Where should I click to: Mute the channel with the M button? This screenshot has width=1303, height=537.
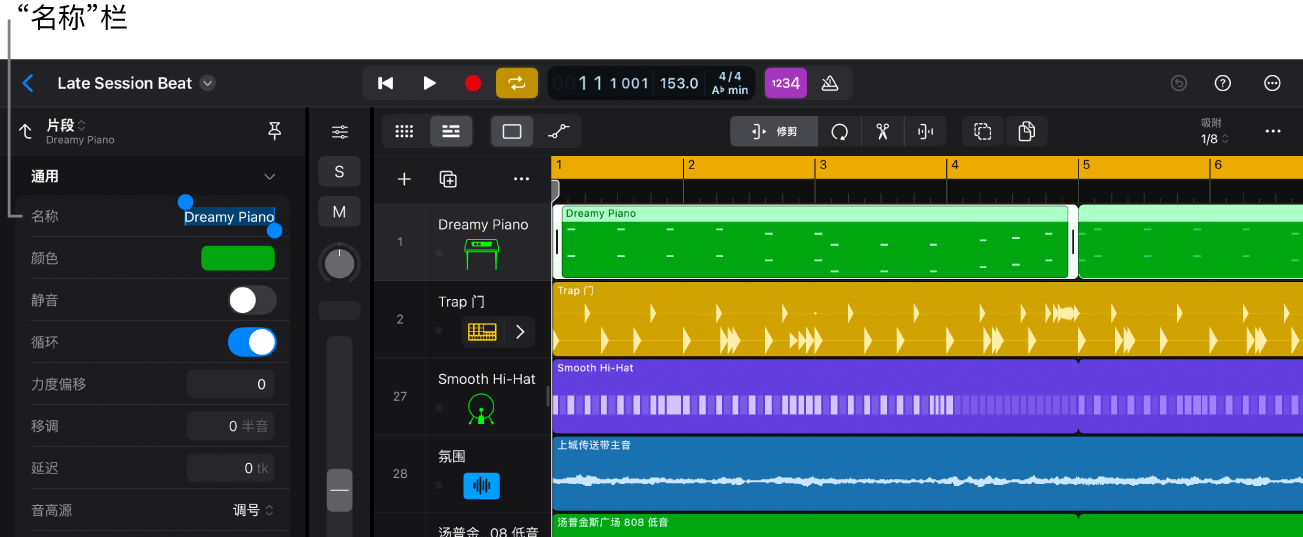coord(340,211)
